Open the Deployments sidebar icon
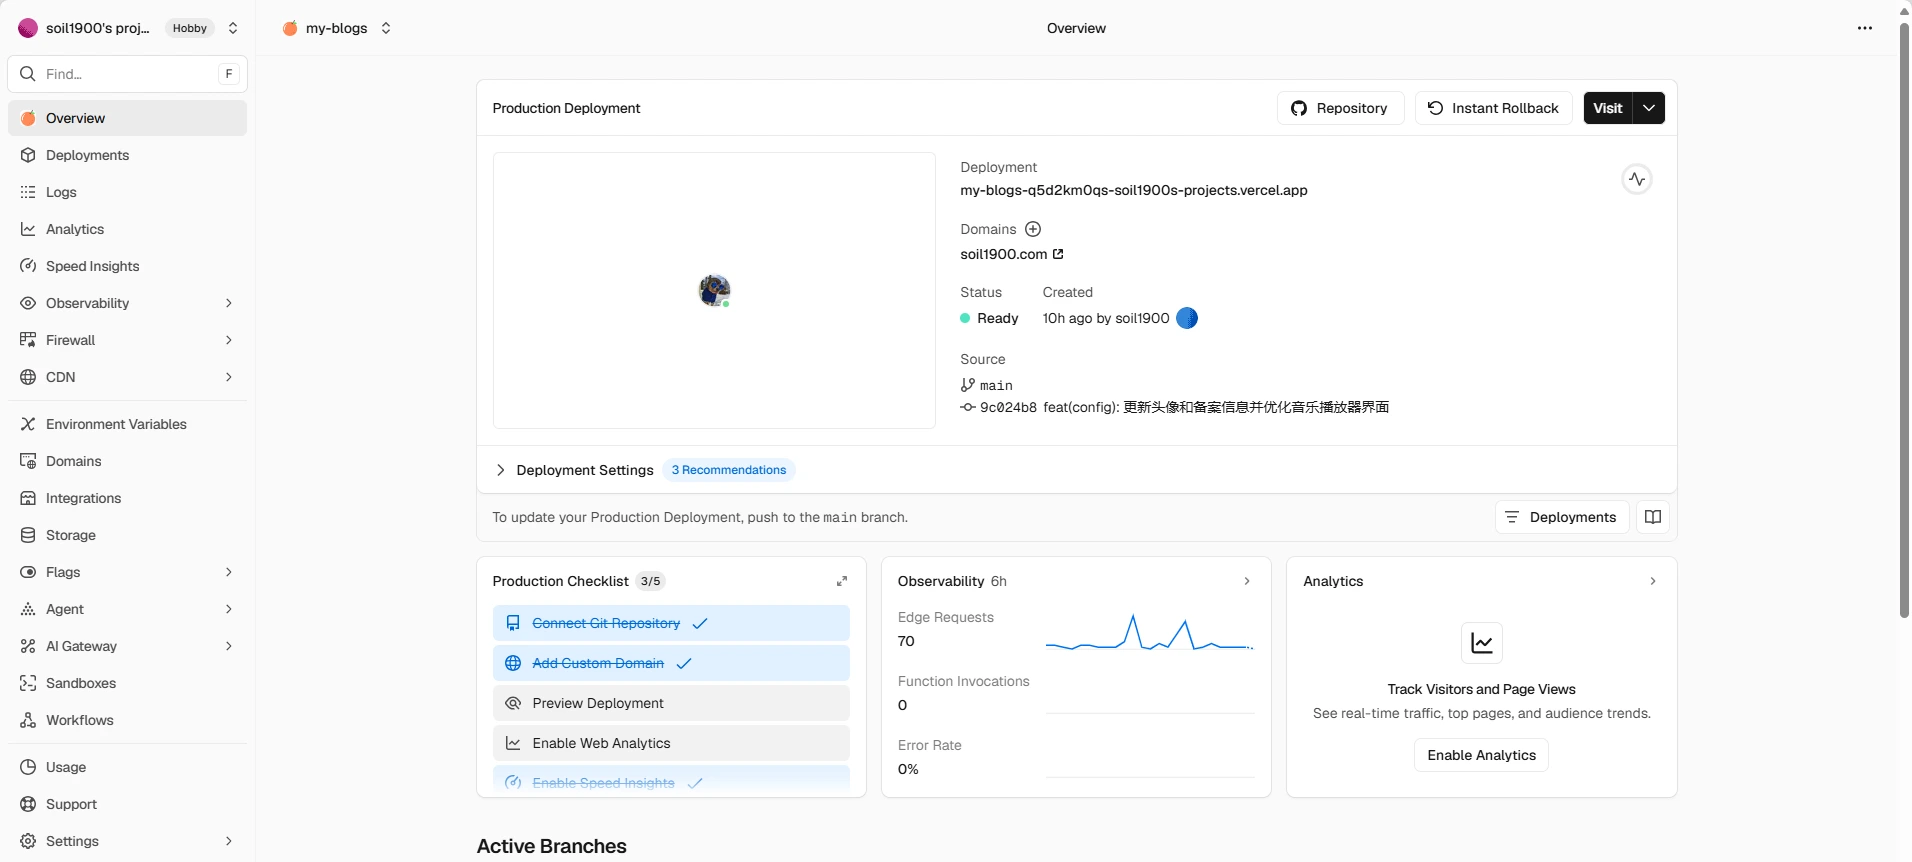1912x862 pixels. 28,155
